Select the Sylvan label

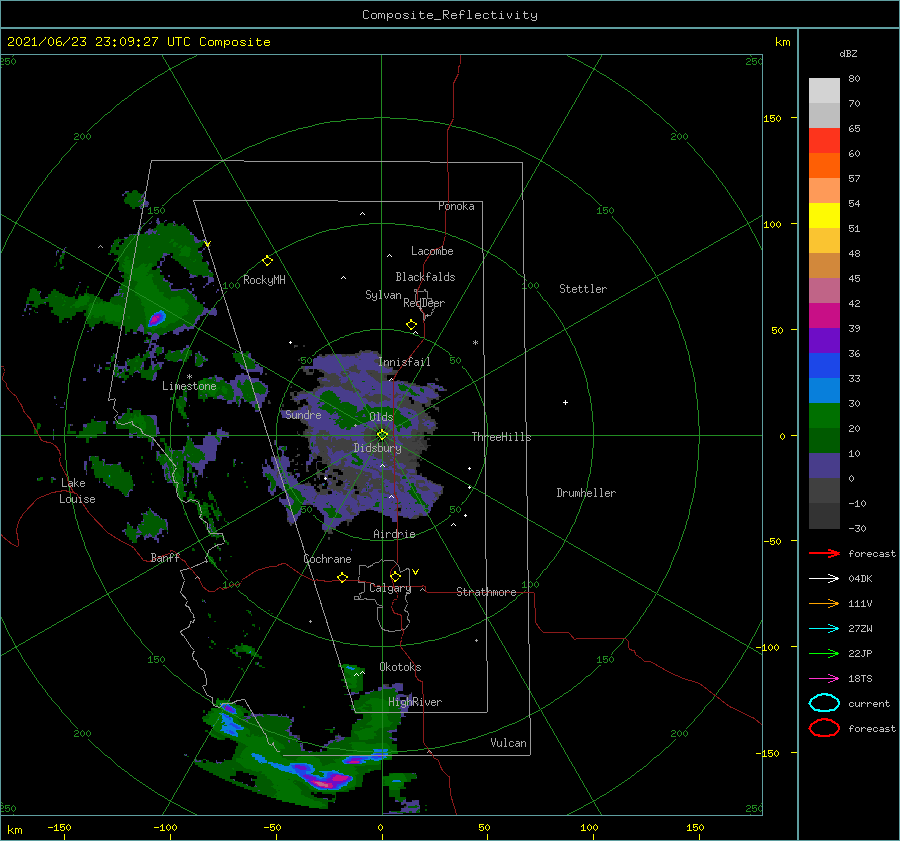point(383,295)
